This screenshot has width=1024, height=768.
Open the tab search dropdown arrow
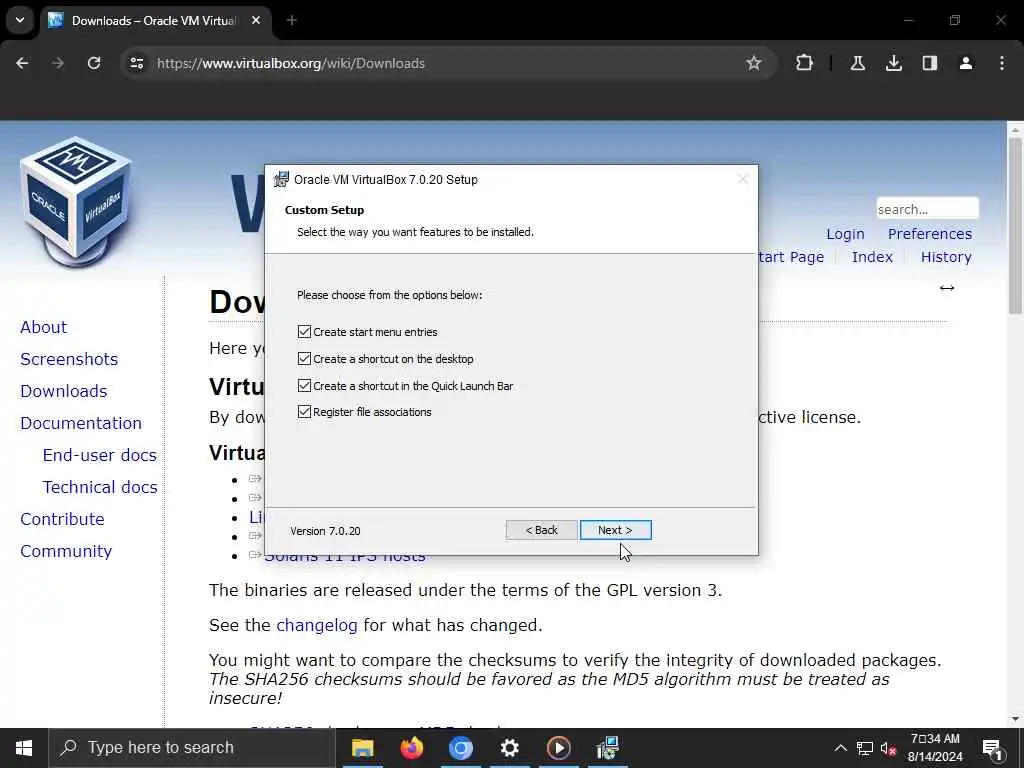[20, 20]
